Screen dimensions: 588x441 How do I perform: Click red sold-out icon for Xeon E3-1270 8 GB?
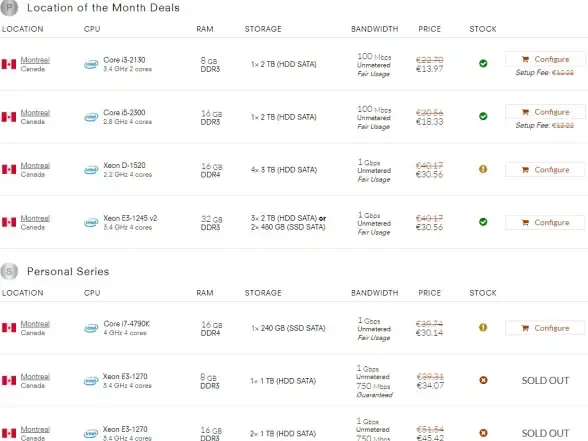483,380
